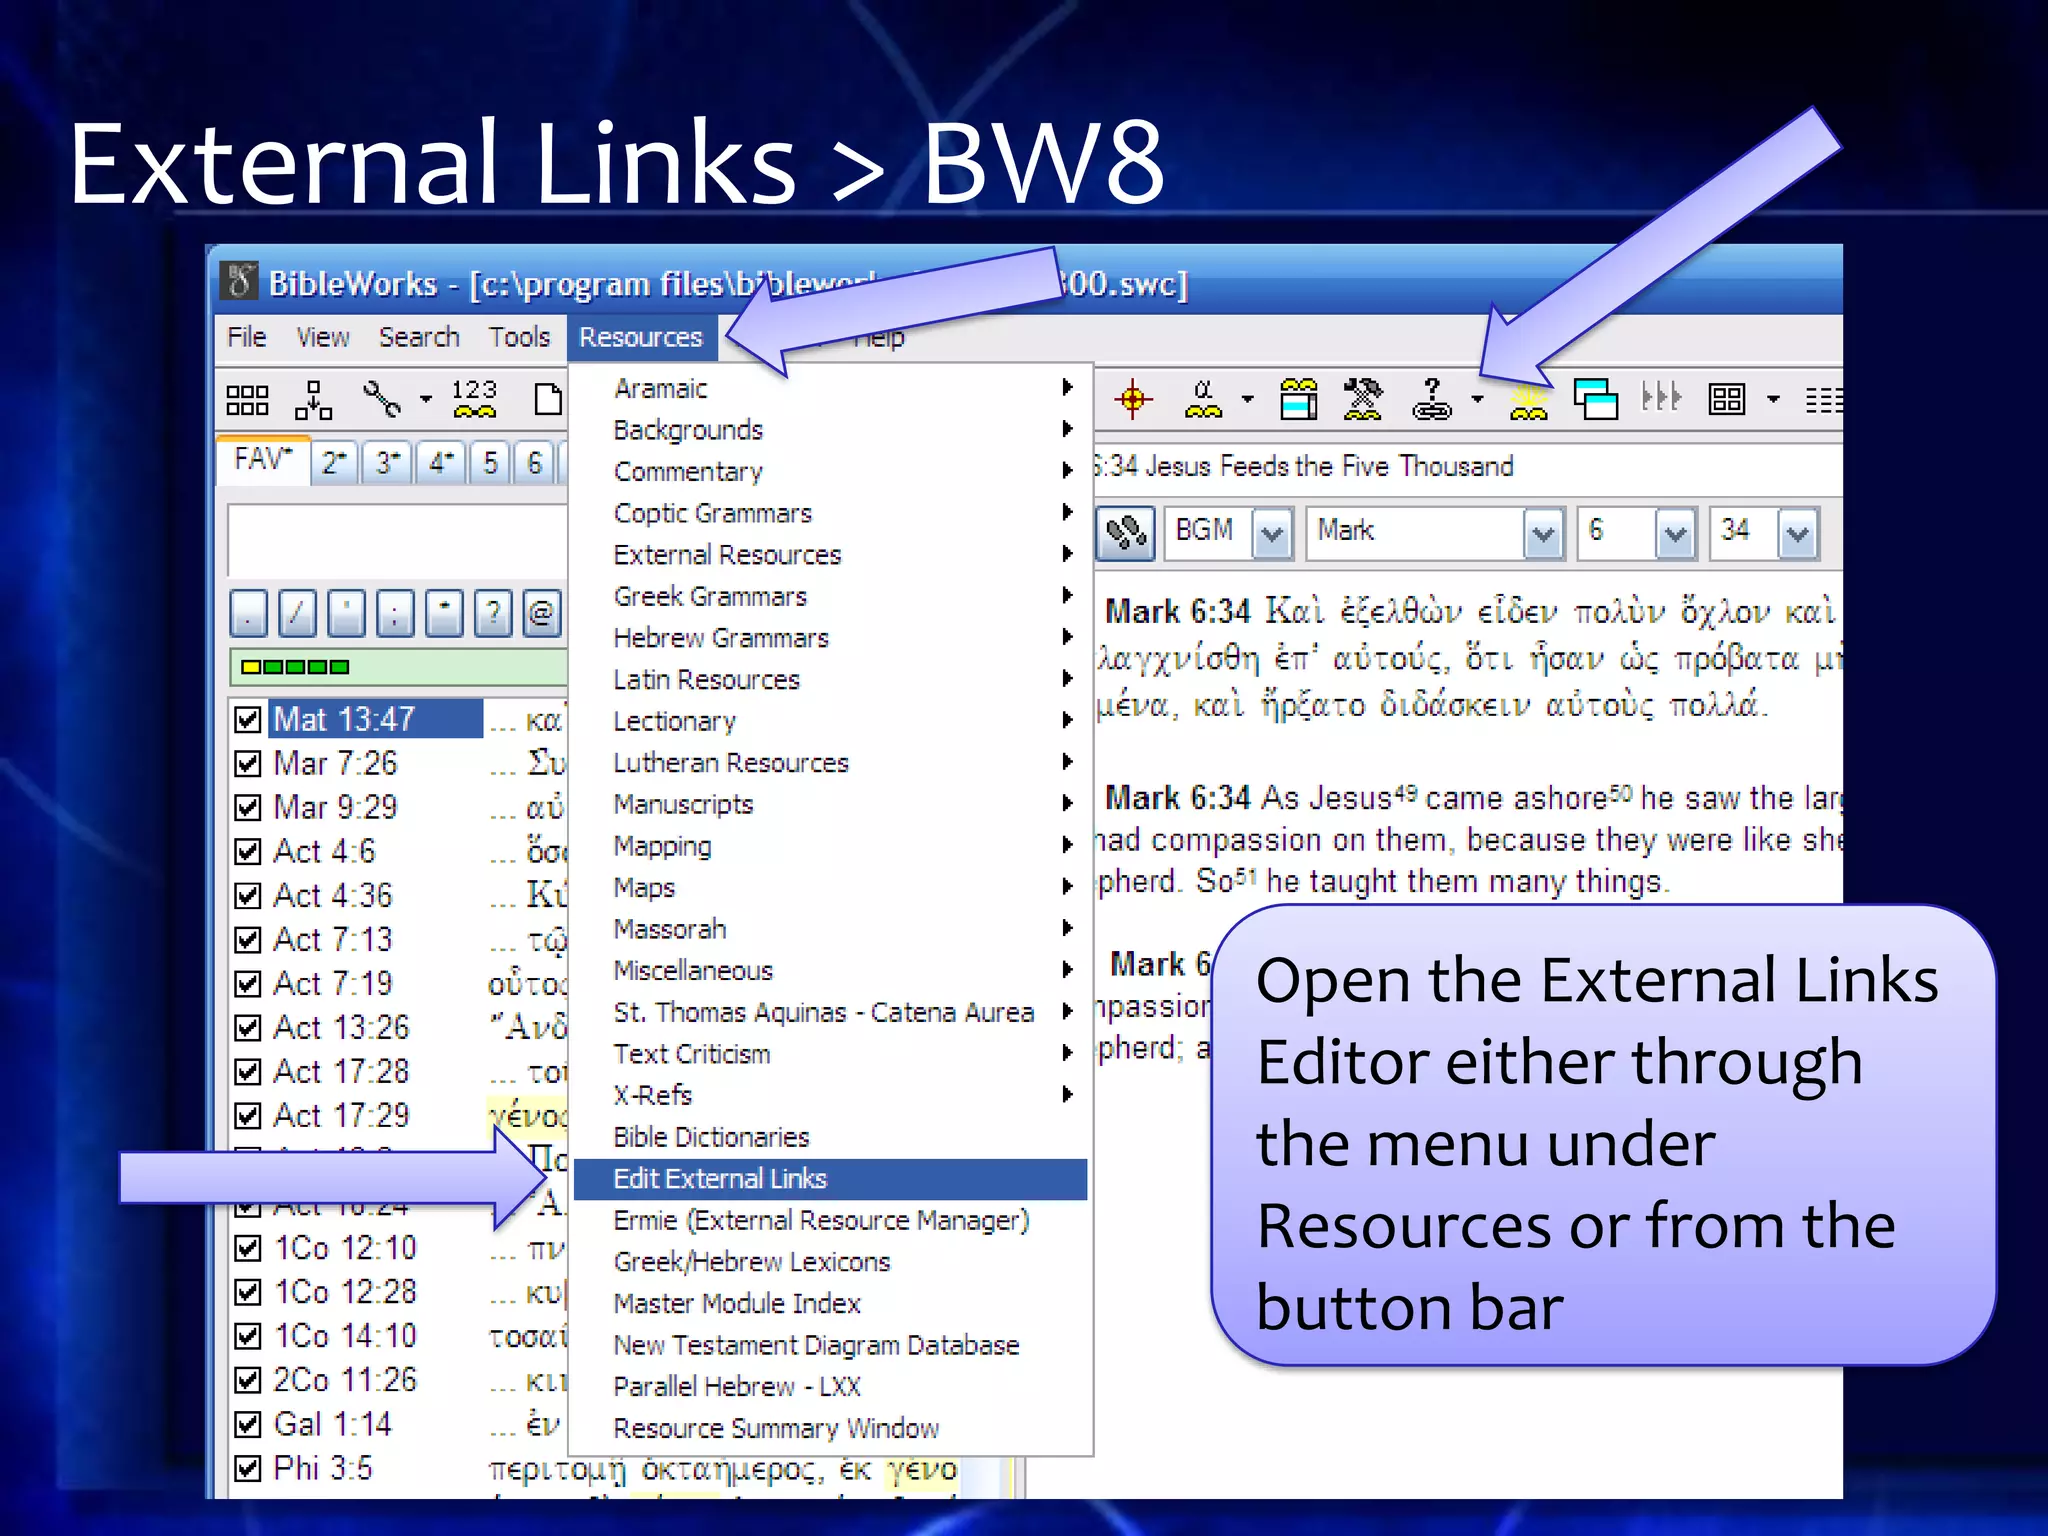Open the verse 34 dropdown

point(1797,533)
